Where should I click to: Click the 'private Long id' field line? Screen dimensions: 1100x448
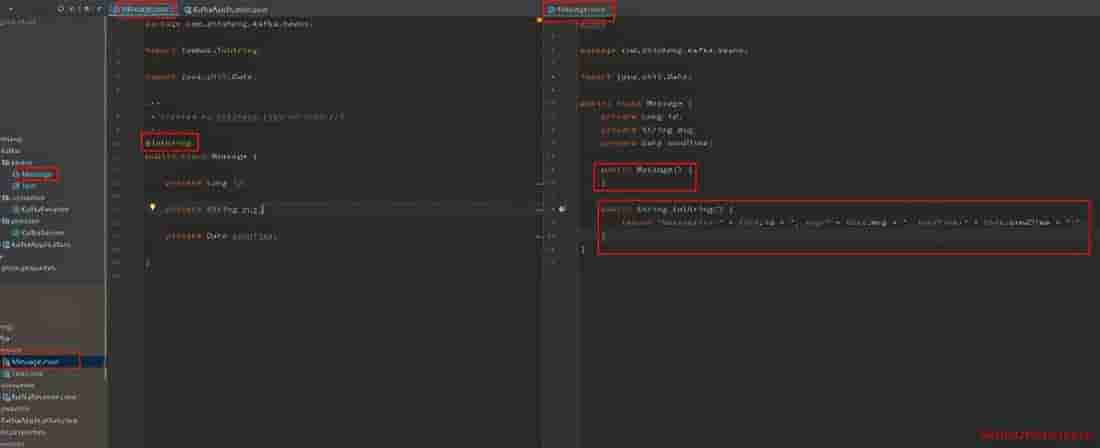tap(204, 183)
